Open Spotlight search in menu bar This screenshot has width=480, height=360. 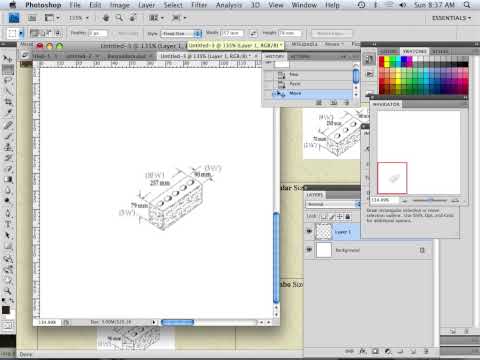coord(467,5)
